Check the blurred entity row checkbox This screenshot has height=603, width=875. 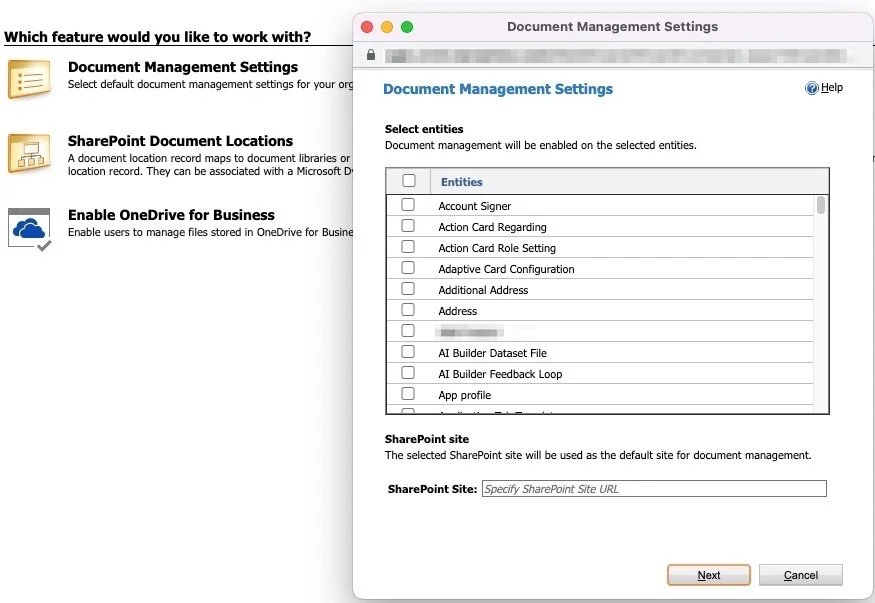pyautogui.click(x=408, y=331)
